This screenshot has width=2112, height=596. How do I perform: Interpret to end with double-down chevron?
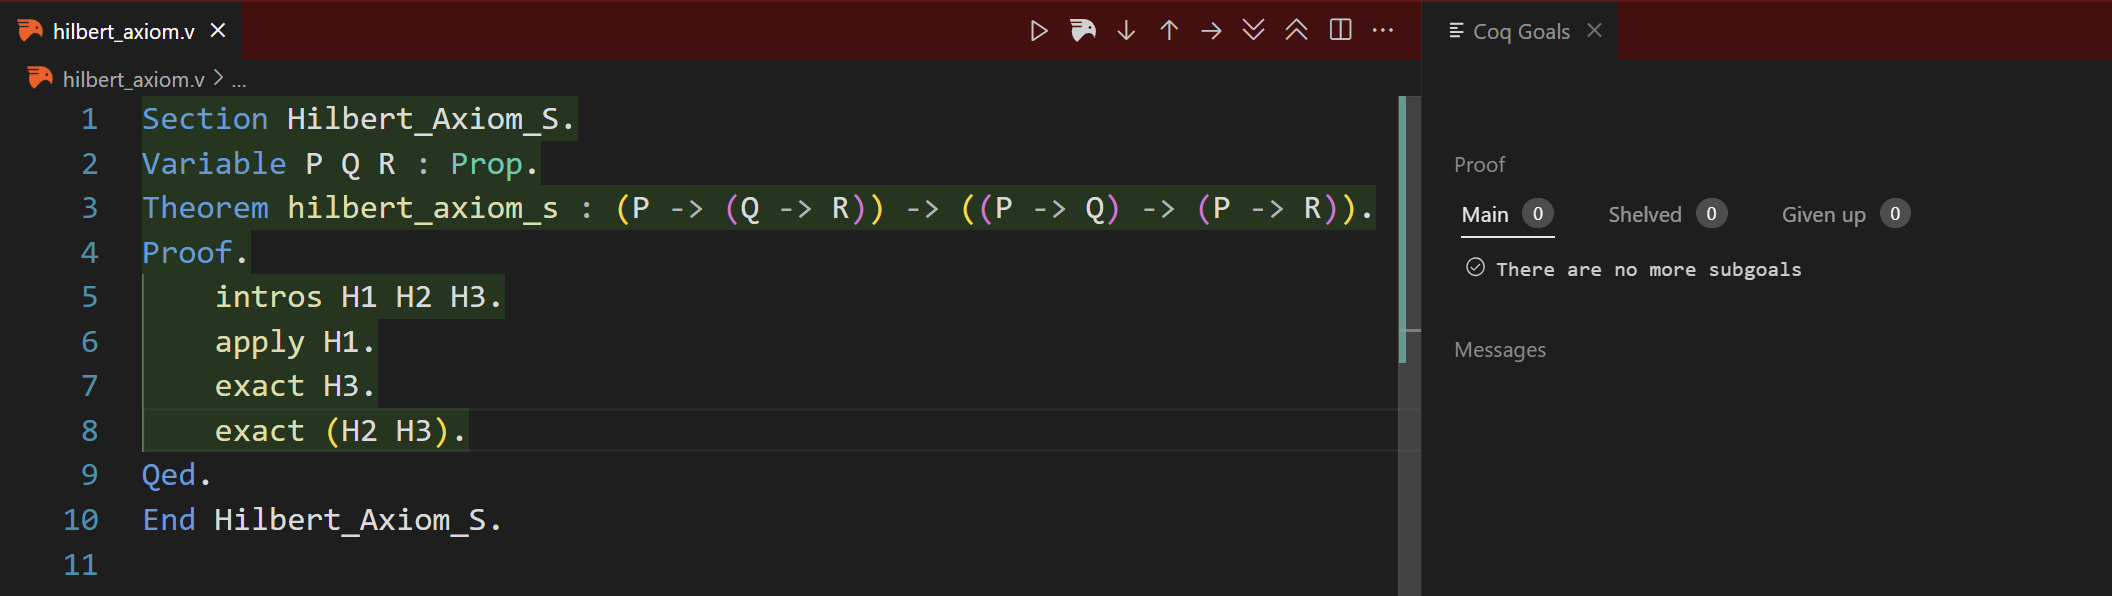point(1253,31)
